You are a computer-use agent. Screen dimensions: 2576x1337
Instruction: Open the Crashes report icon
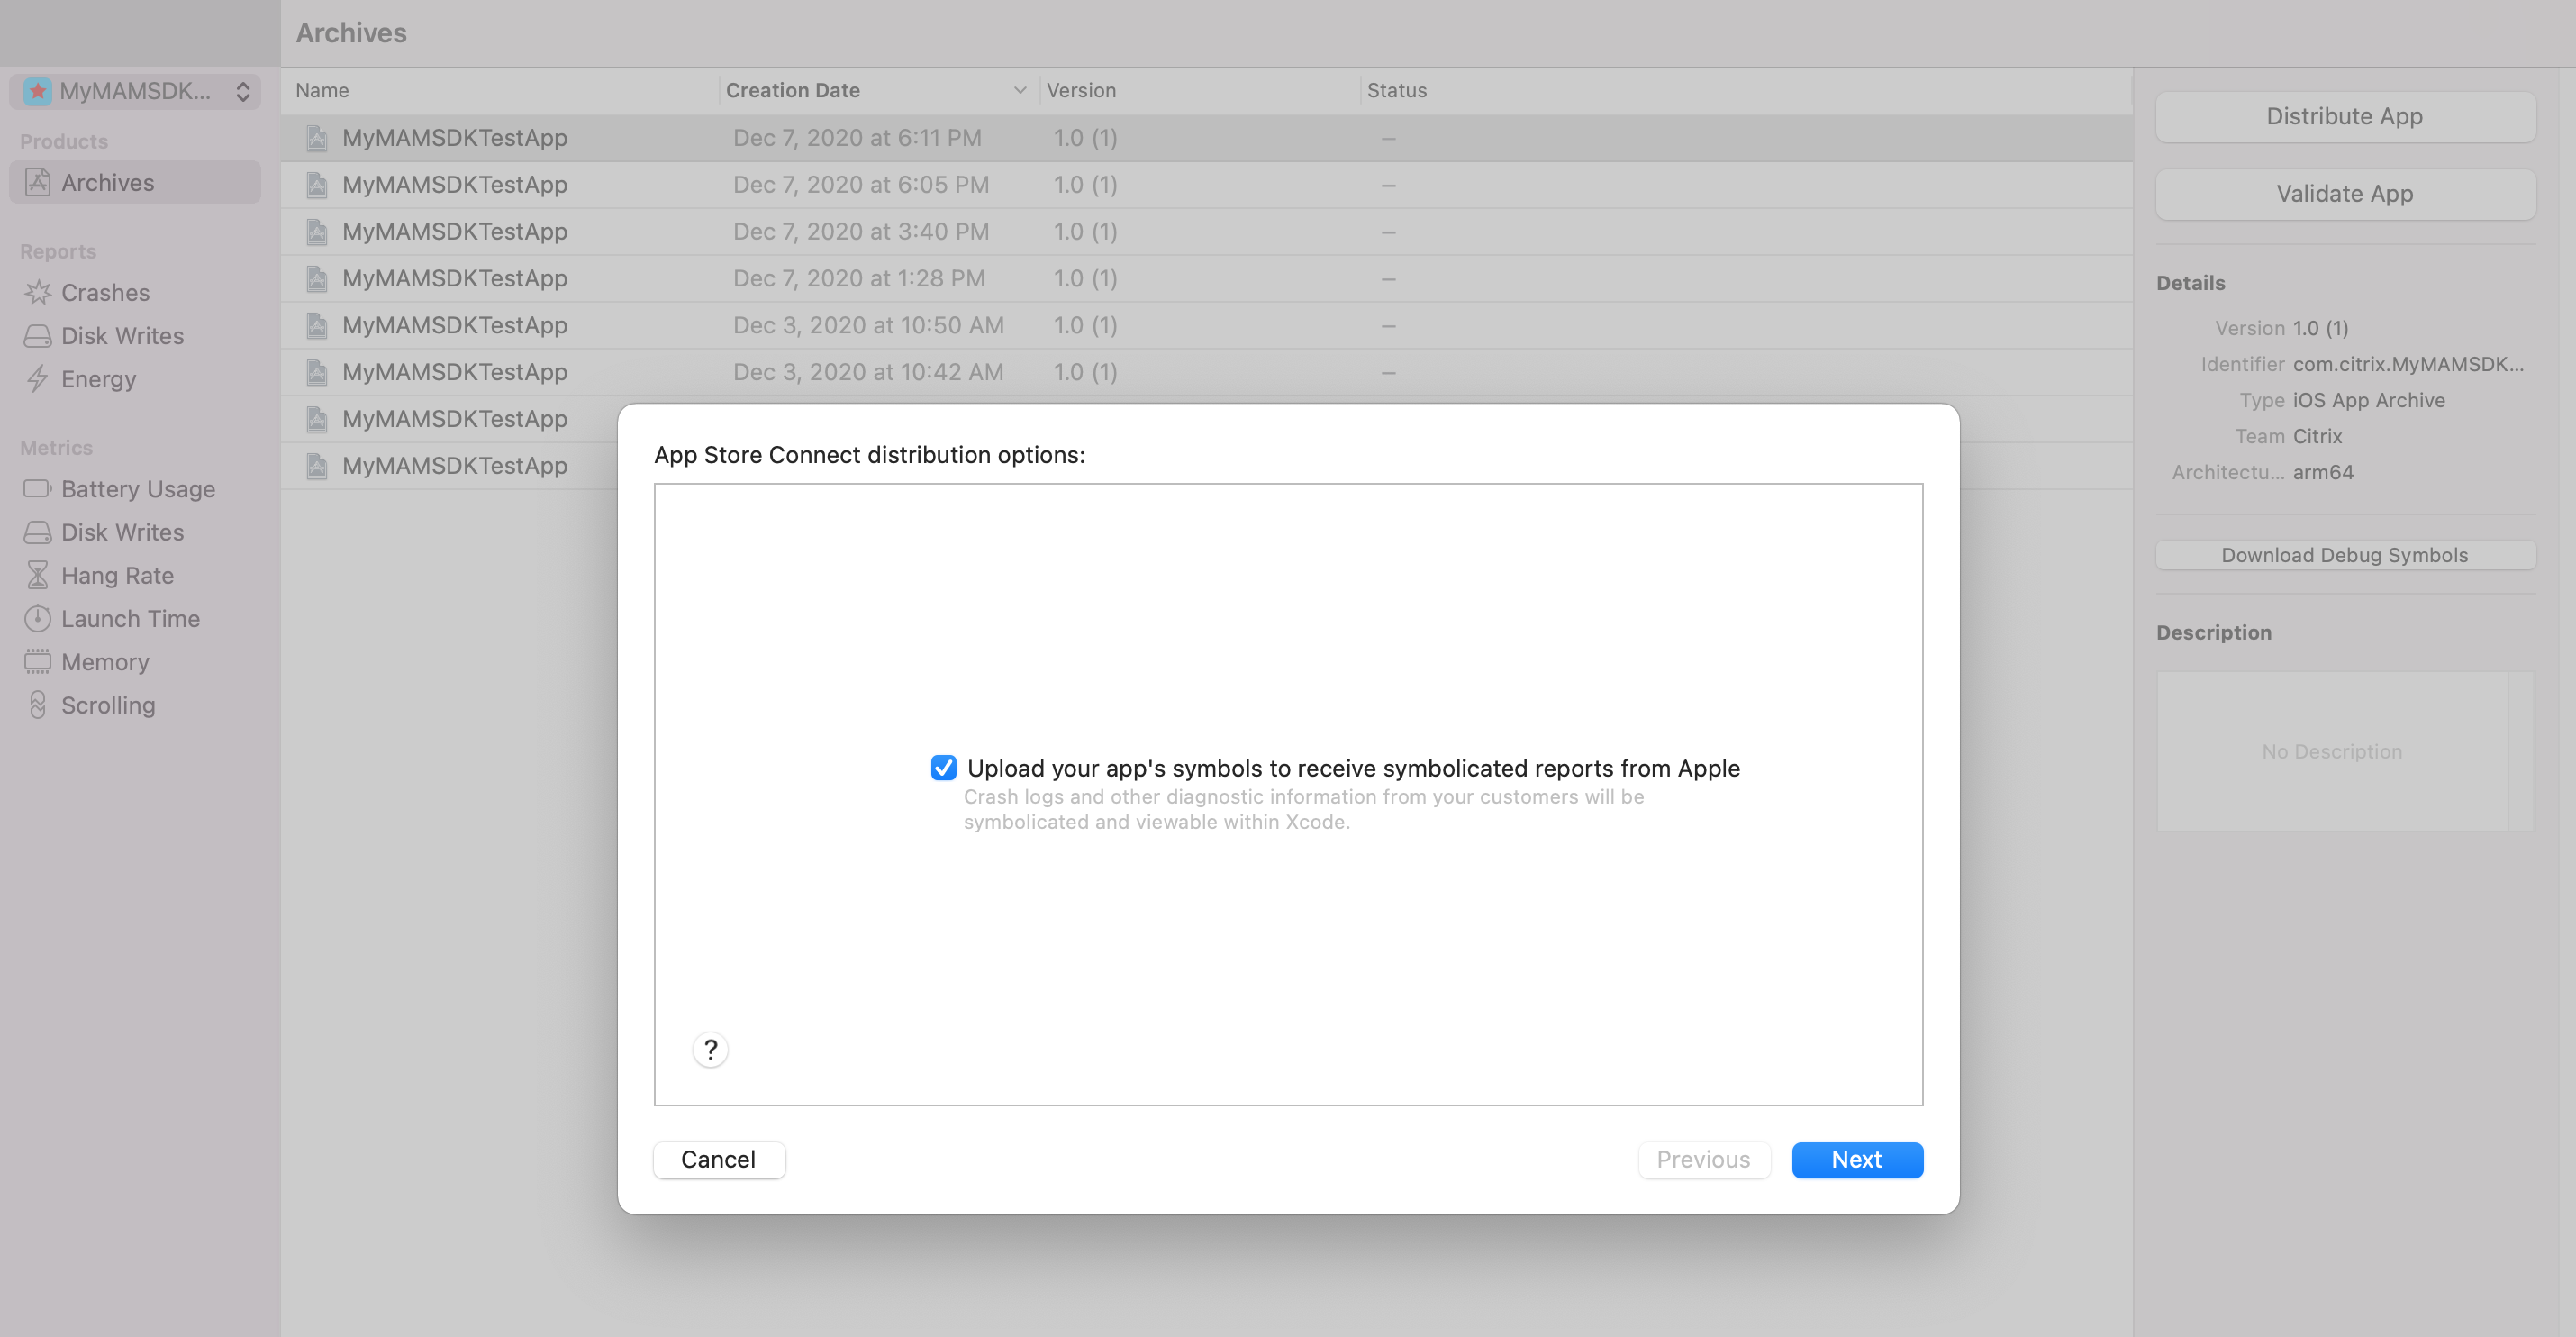(x=38, y=293)
